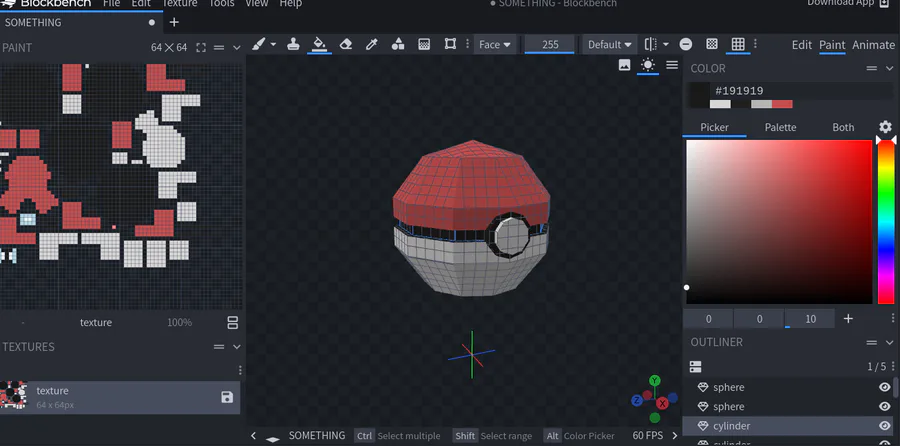Switch to the Picker color tab

[715, 127]
